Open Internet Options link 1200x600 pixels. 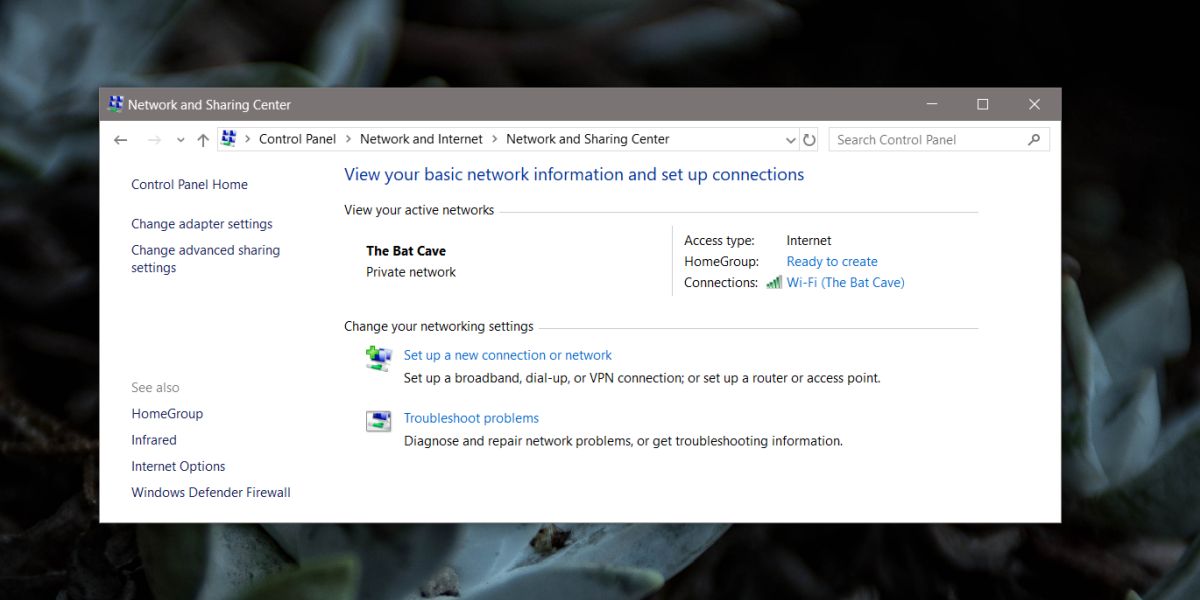pos(178,466)
